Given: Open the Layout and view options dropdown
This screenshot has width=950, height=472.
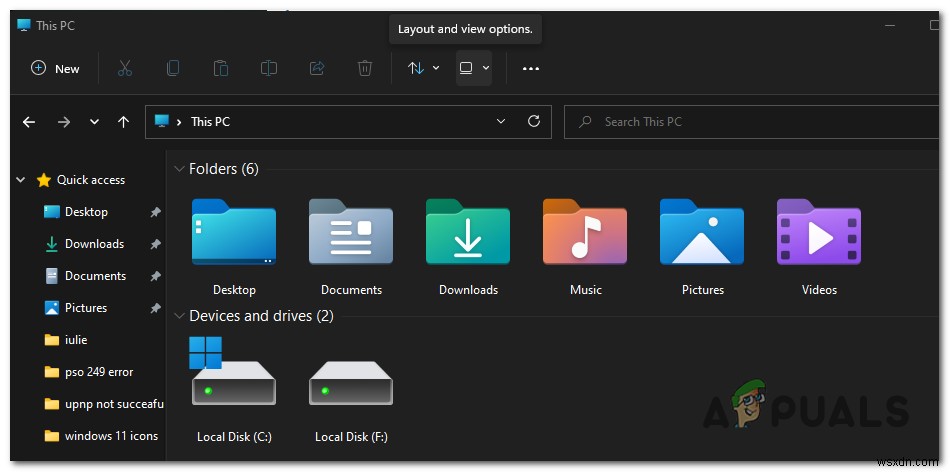Looking at the screenshot, I should (x=474, y=68).
